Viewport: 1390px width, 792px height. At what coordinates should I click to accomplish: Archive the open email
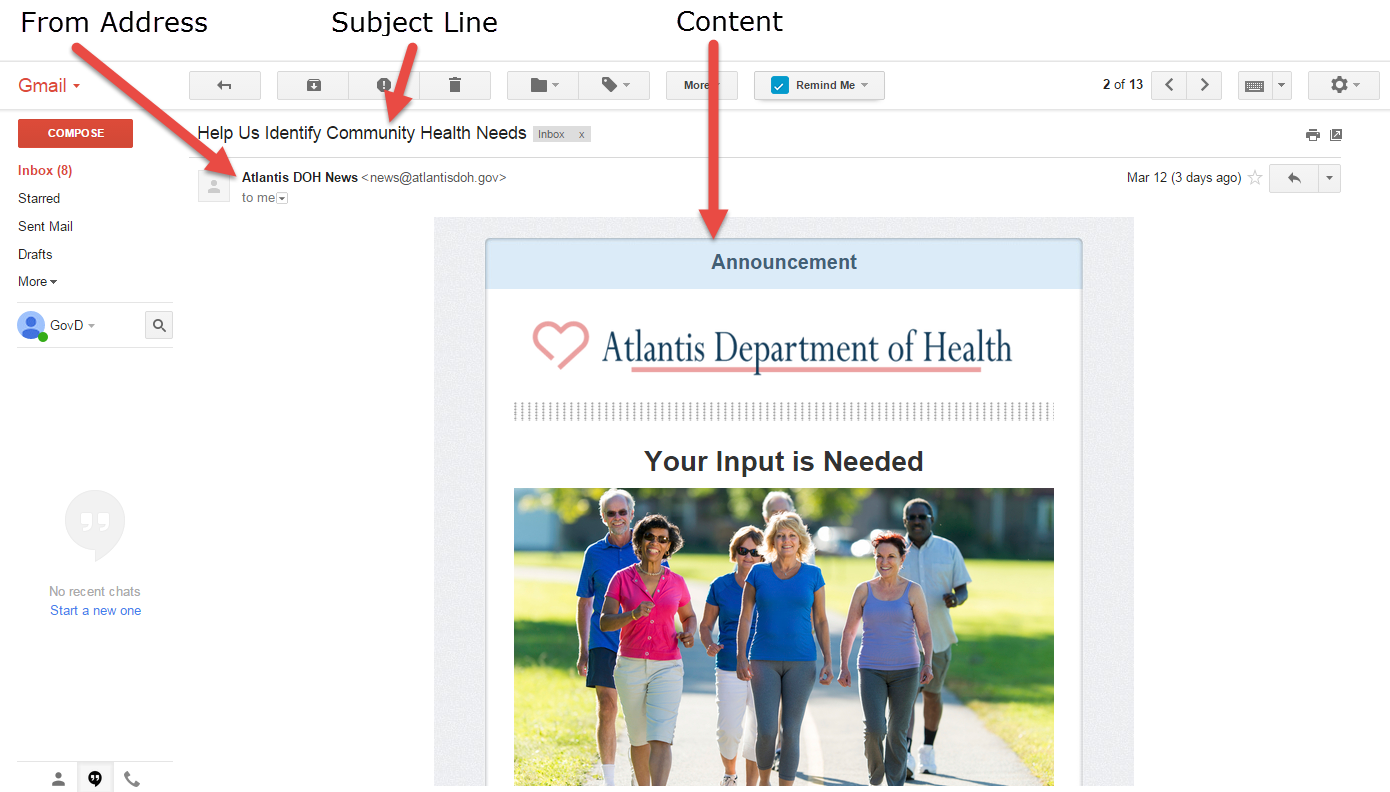pyautogui.click(x=312, y=85)
